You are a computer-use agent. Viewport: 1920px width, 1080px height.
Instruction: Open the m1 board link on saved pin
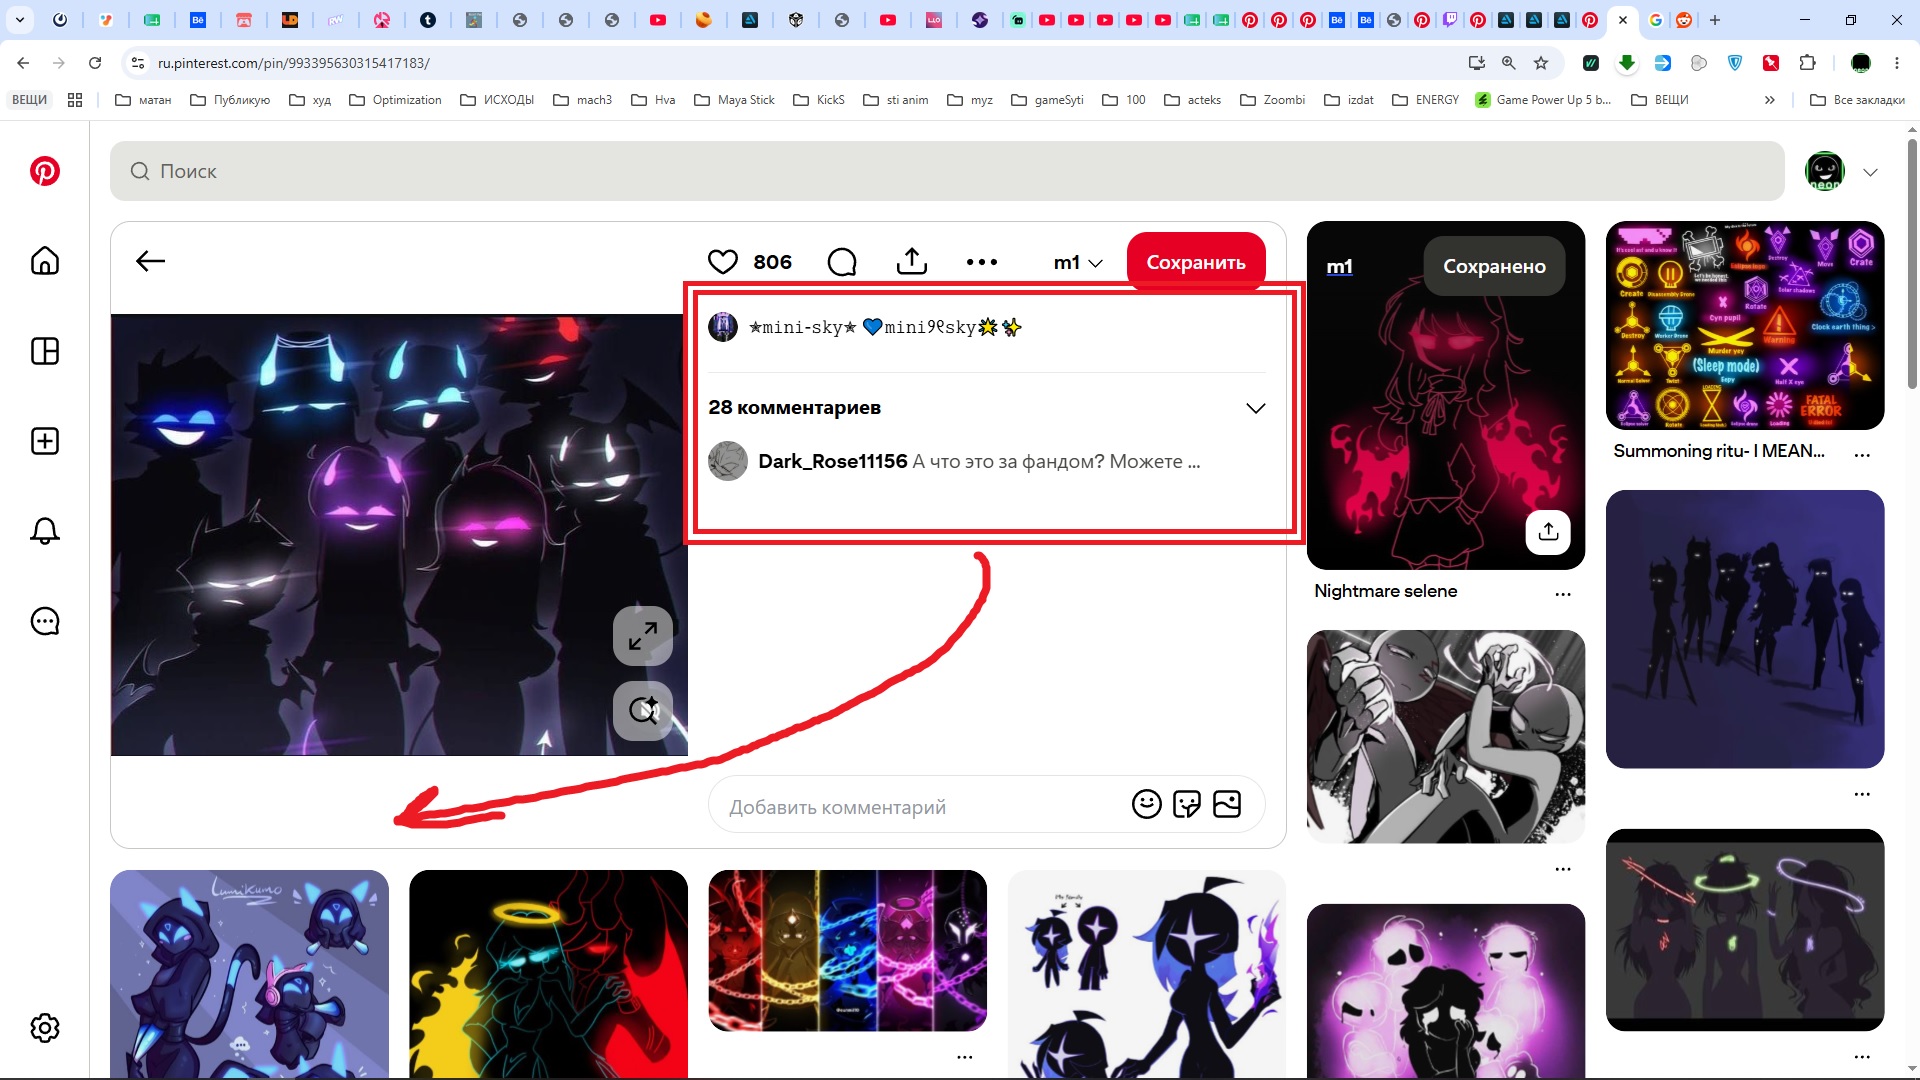tap(1339, 266)
